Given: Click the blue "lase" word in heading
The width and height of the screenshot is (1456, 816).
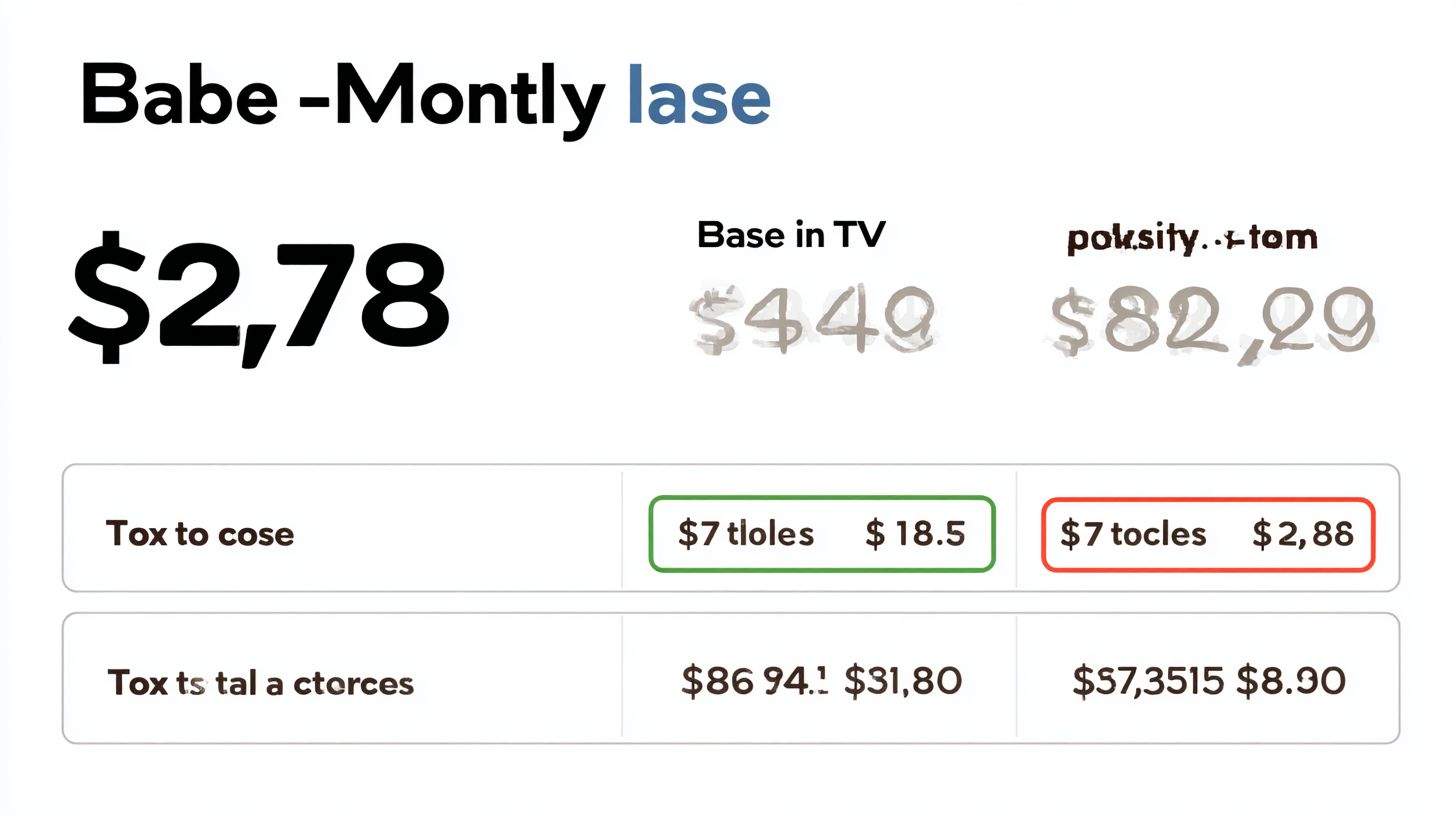Looking at the screenshot, I should (x=698, y=97).
